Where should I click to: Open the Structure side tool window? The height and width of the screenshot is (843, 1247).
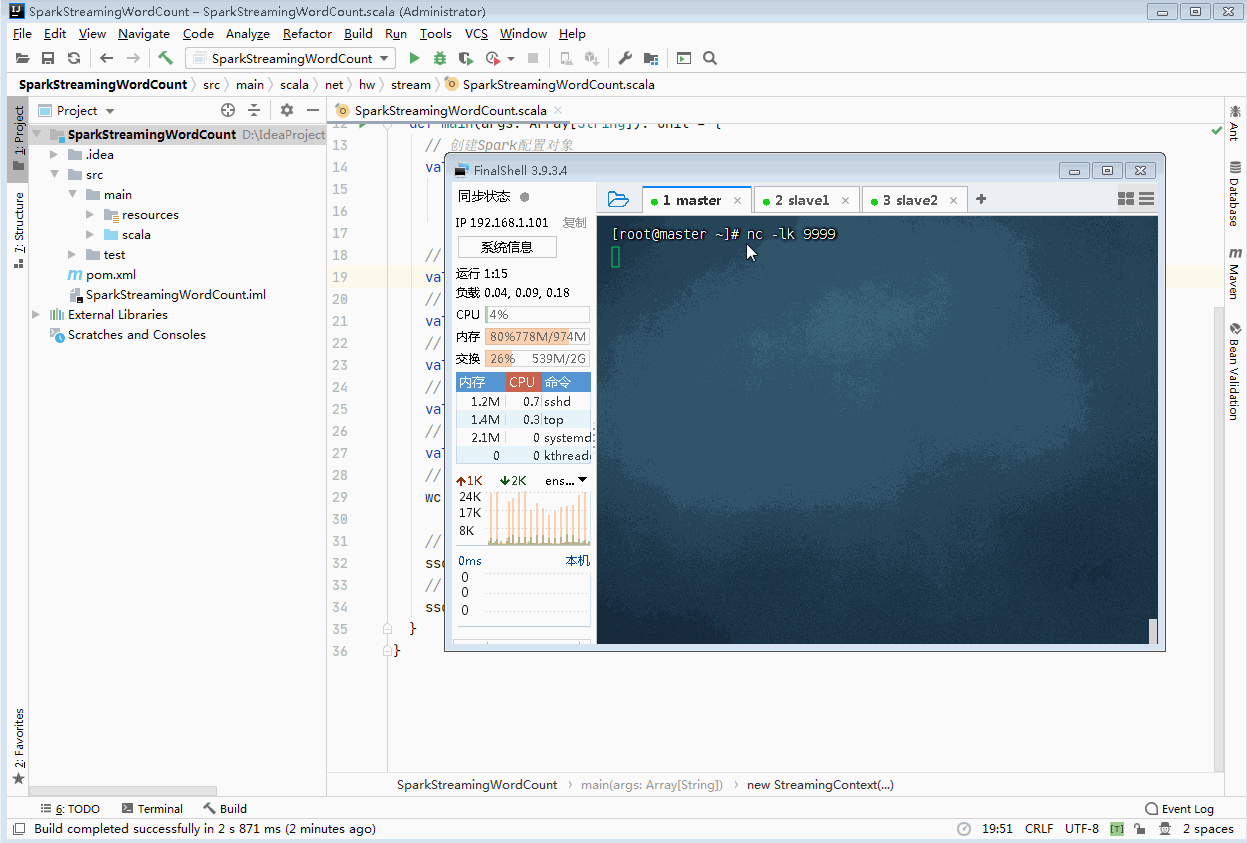pyautogui.click(x=18, y=231)
